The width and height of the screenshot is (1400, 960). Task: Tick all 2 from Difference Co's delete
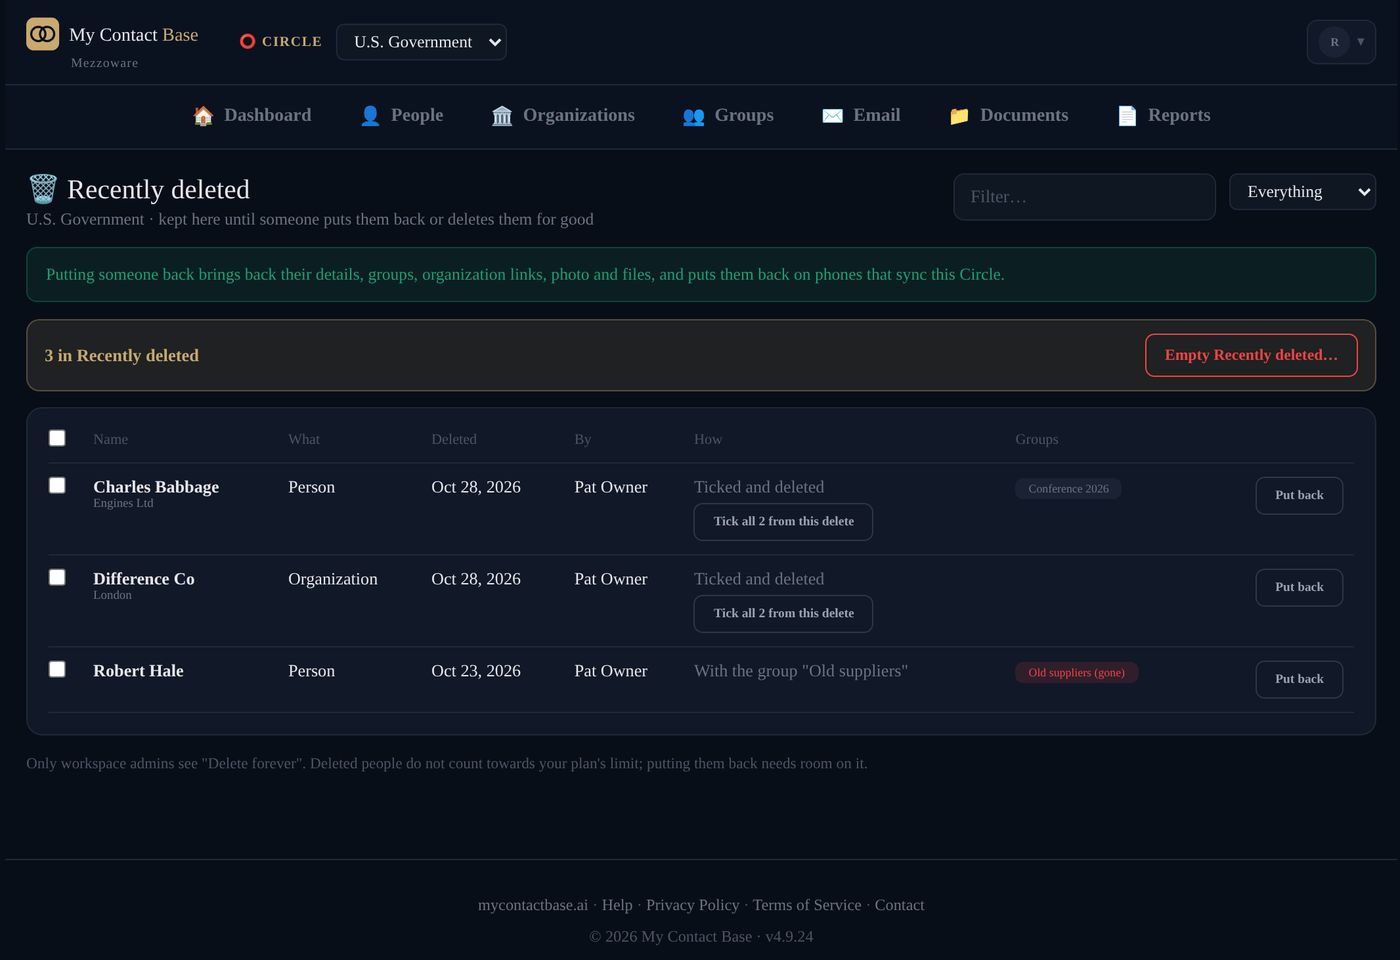coord(783,614)
